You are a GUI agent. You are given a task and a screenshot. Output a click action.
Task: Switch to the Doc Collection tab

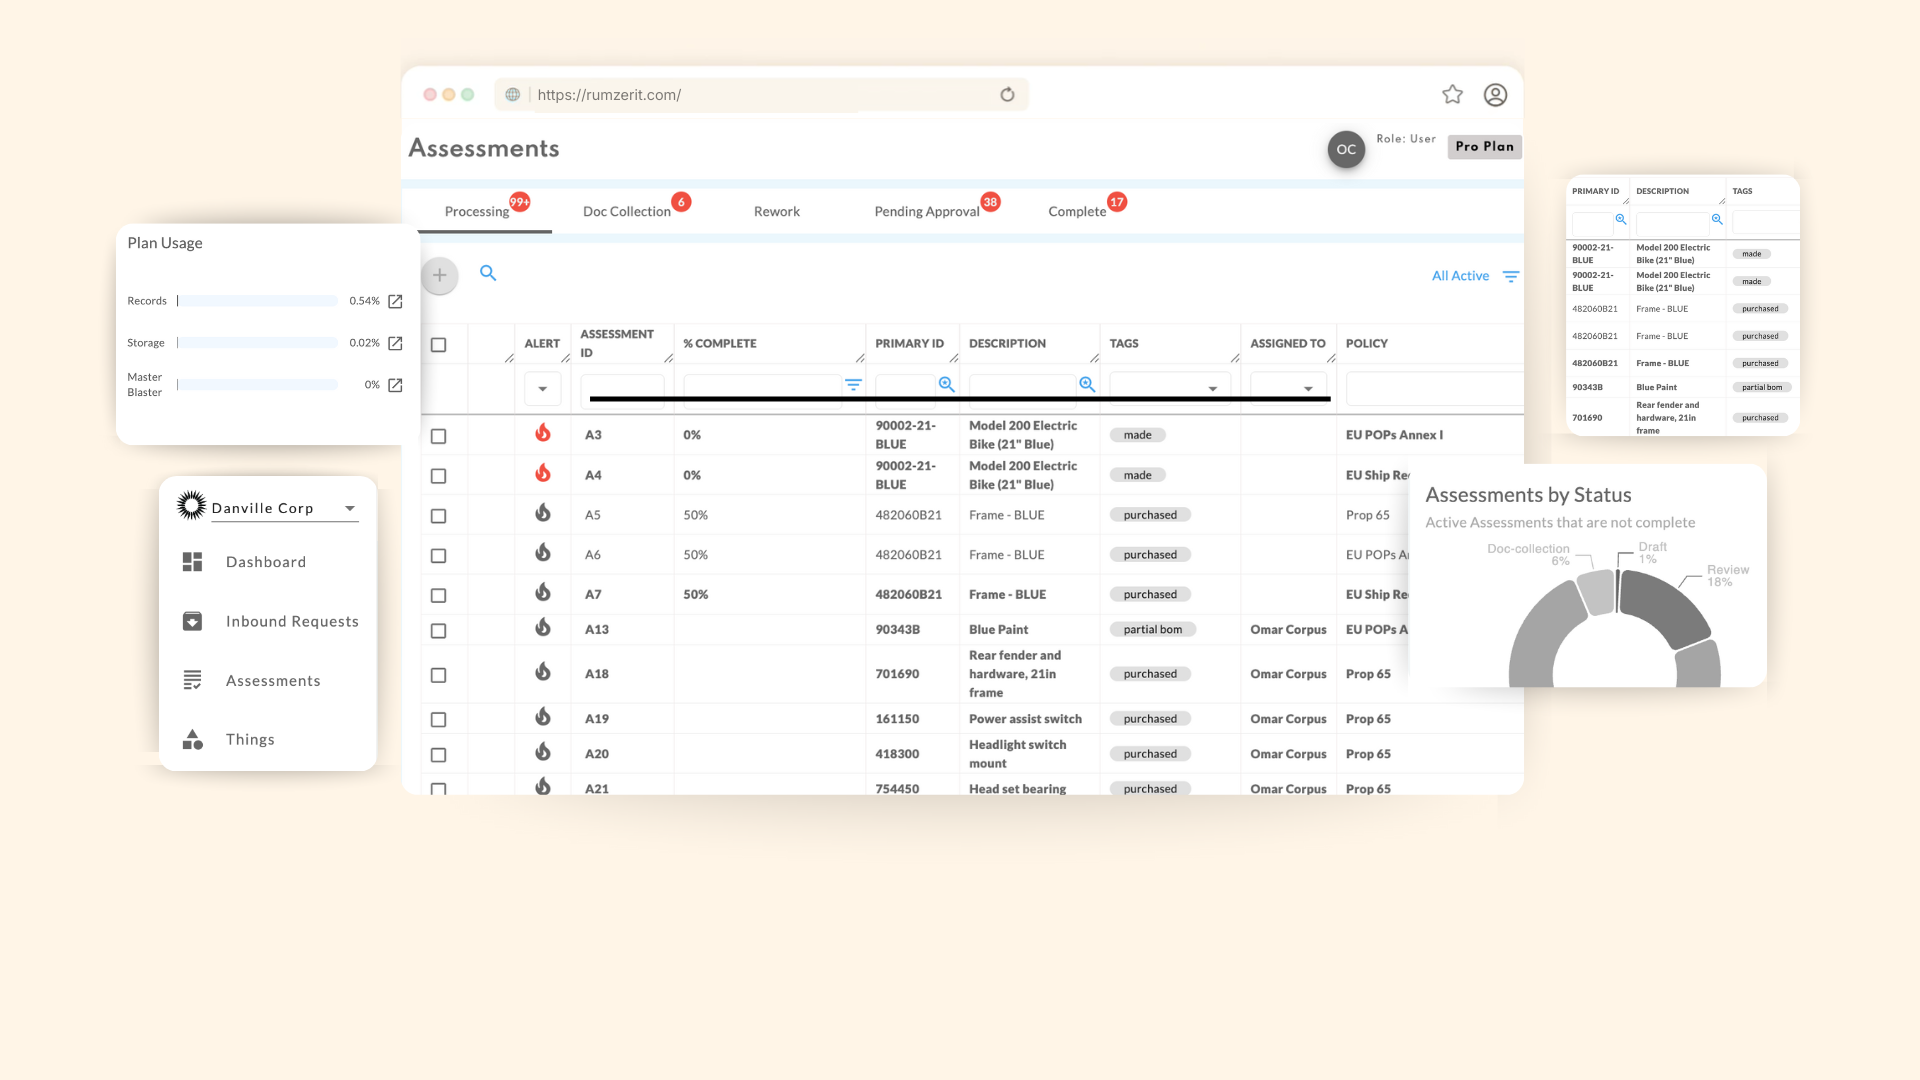[627, 211]
